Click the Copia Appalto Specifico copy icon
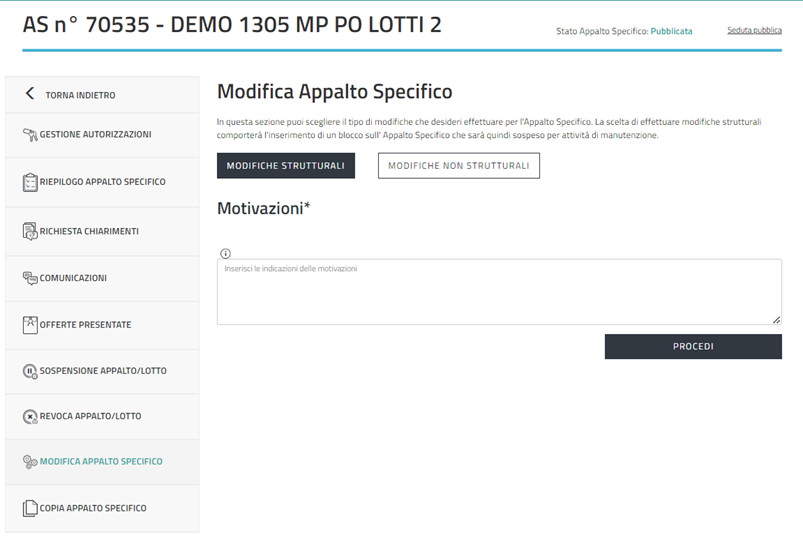803x544 pixels. coord(30,508)
